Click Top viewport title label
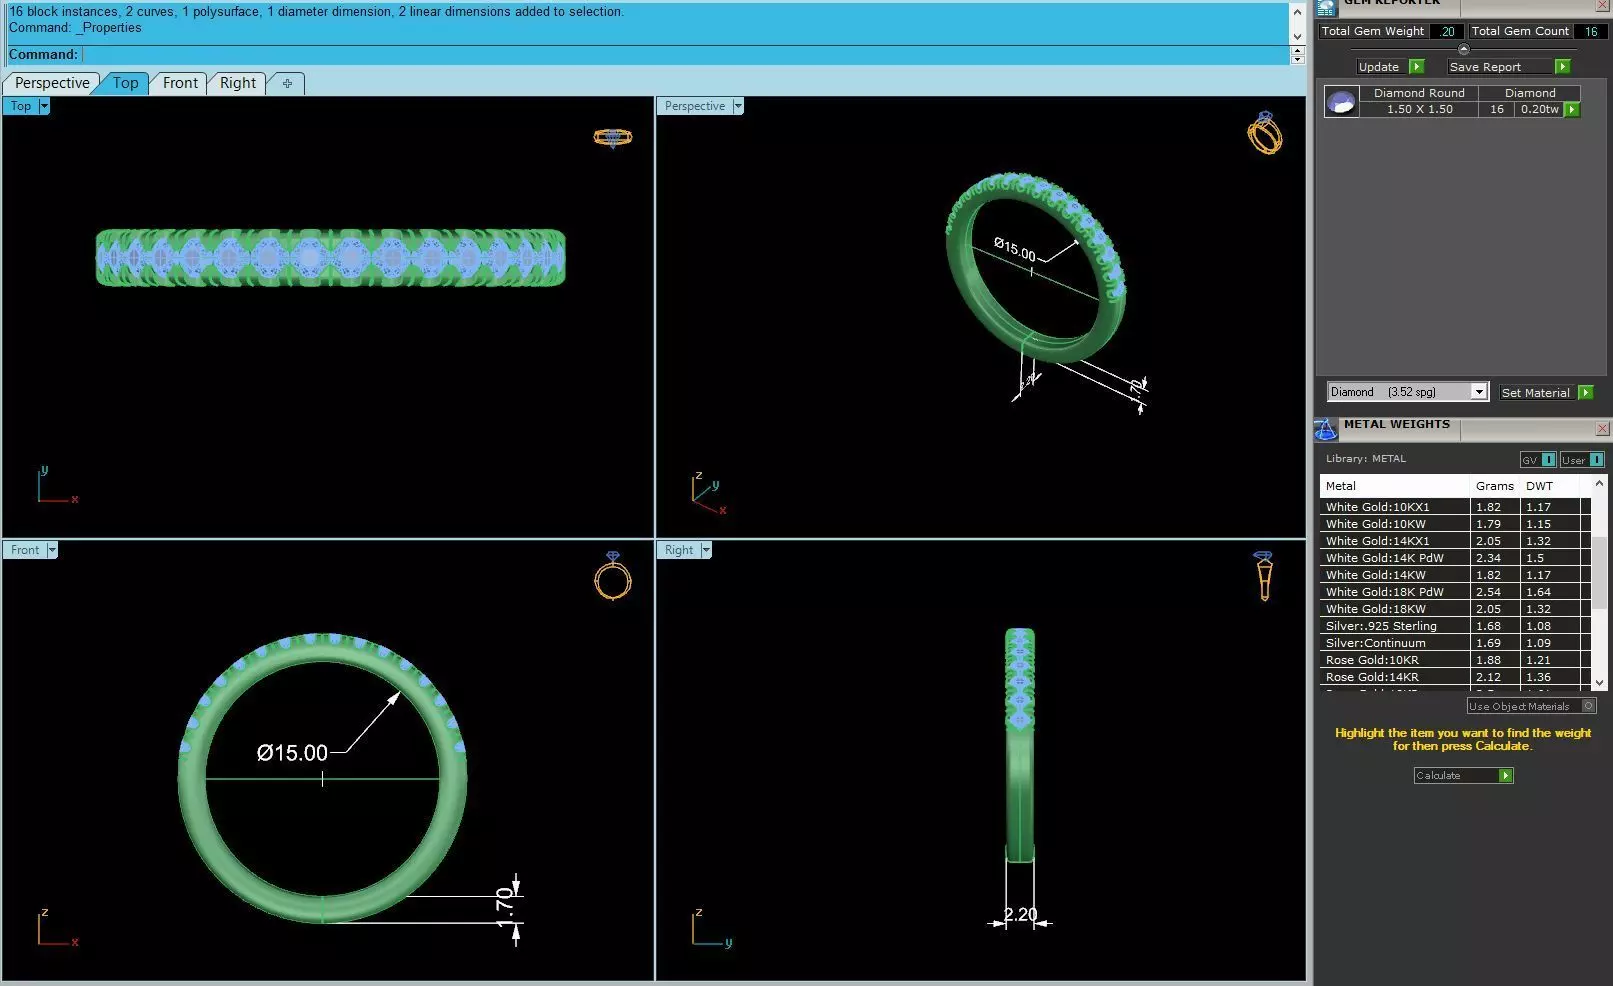The height and width of the screenshot is (986, 1613). pos(21,106)
